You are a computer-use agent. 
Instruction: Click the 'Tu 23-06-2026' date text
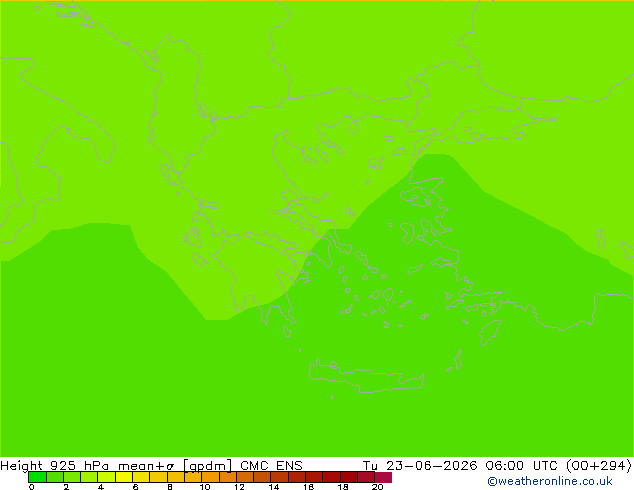(420, 465)
